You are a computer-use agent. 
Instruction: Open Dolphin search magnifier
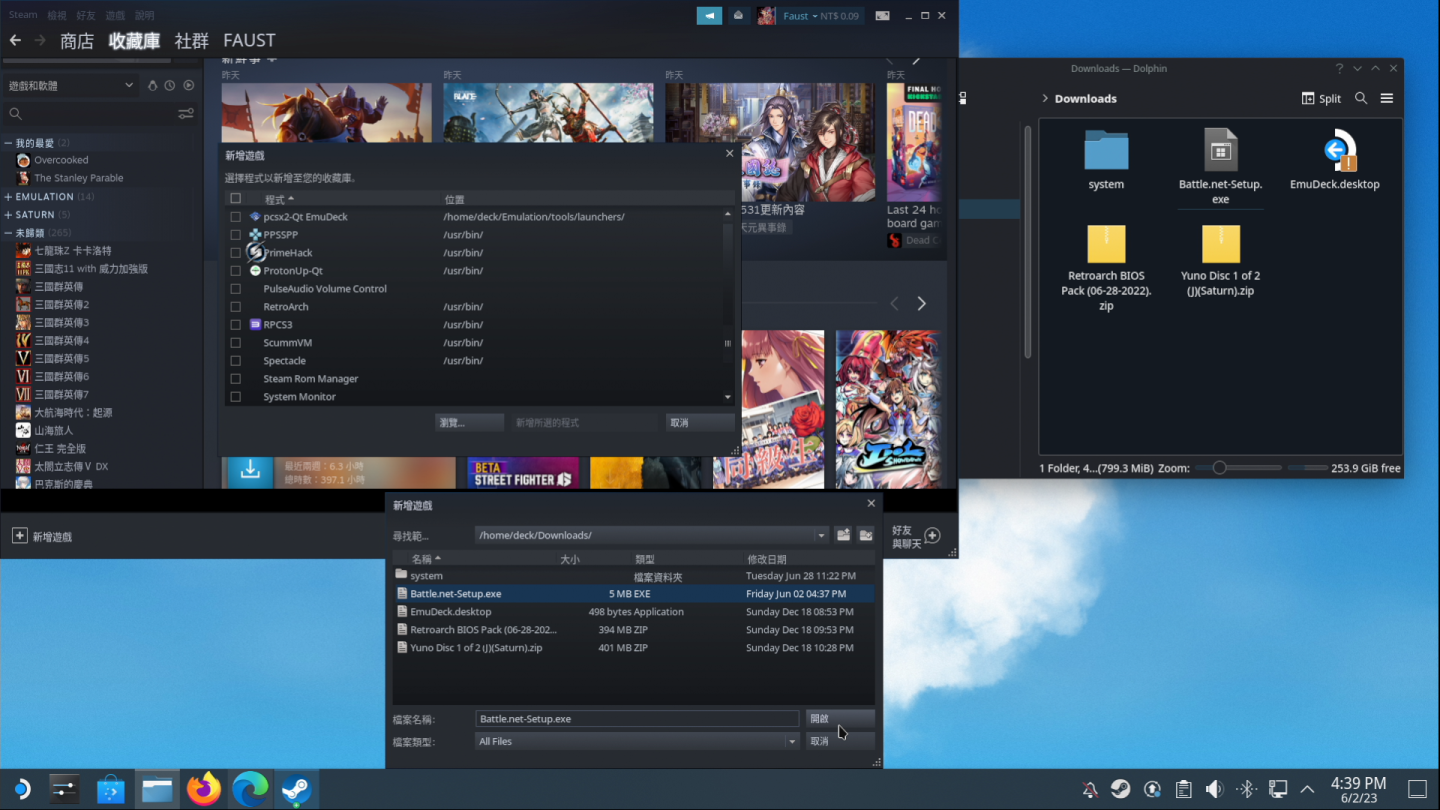click(x=1361, y=98)
